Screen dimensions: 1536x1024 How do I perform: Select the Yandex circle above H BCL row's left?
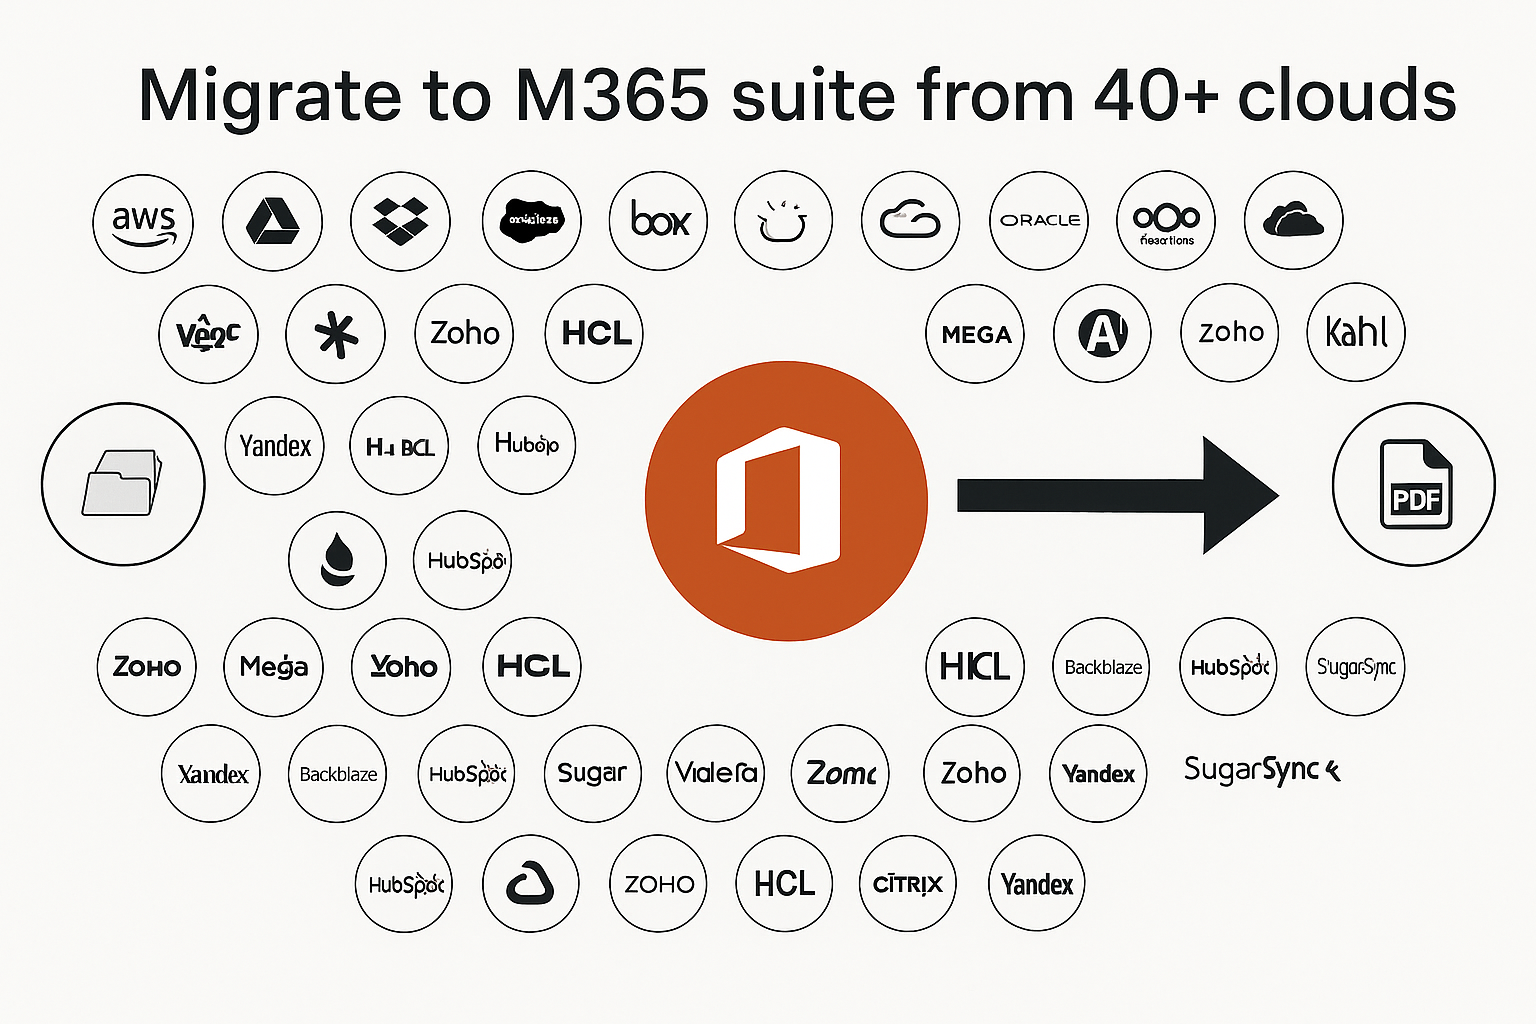tap(275, 445)
